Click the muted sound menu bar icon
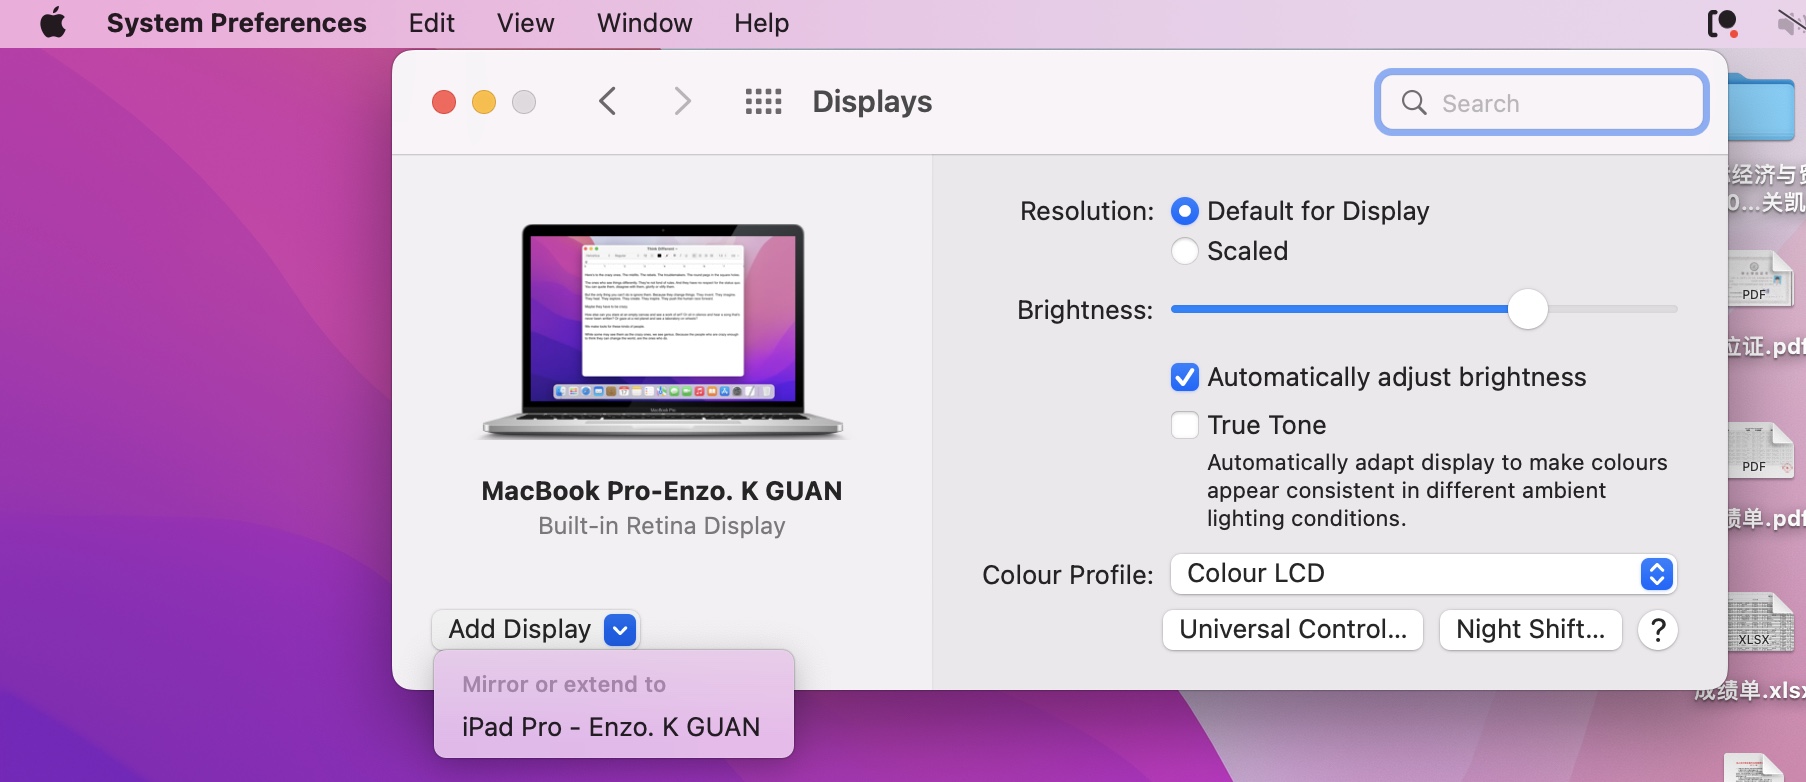The height and width of the screenshot is (782, 1806). pos(1789,22)
